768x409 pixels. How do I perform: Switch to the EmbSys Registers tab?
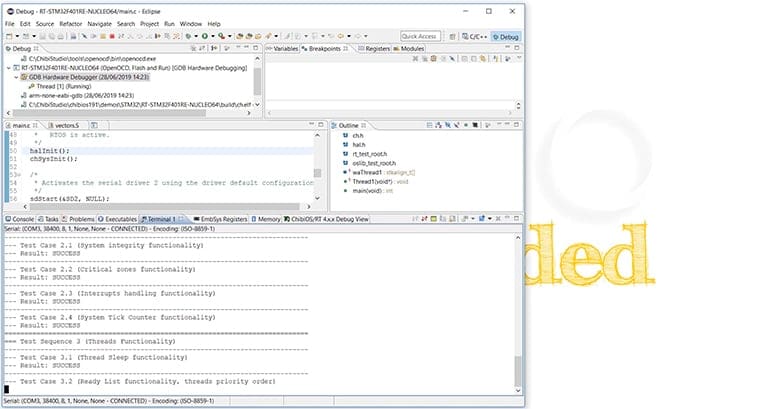(x=220, y=219)
